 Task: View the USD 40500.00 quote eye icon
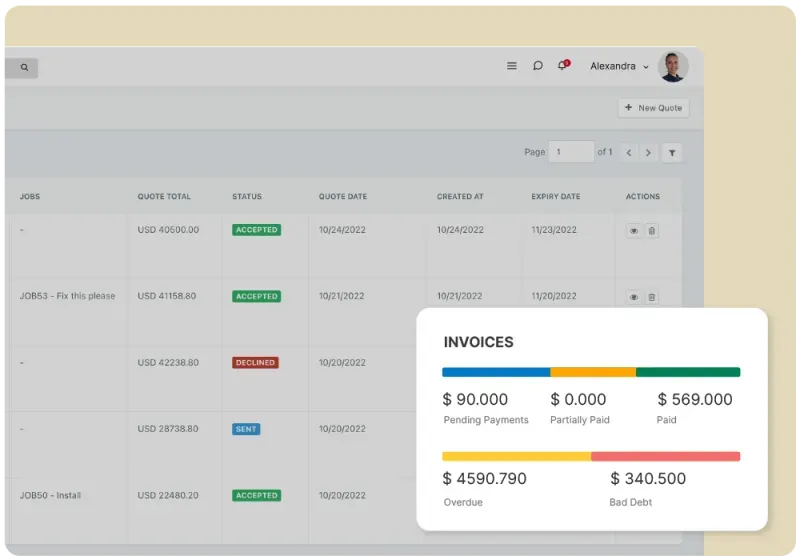coord(634,231)
